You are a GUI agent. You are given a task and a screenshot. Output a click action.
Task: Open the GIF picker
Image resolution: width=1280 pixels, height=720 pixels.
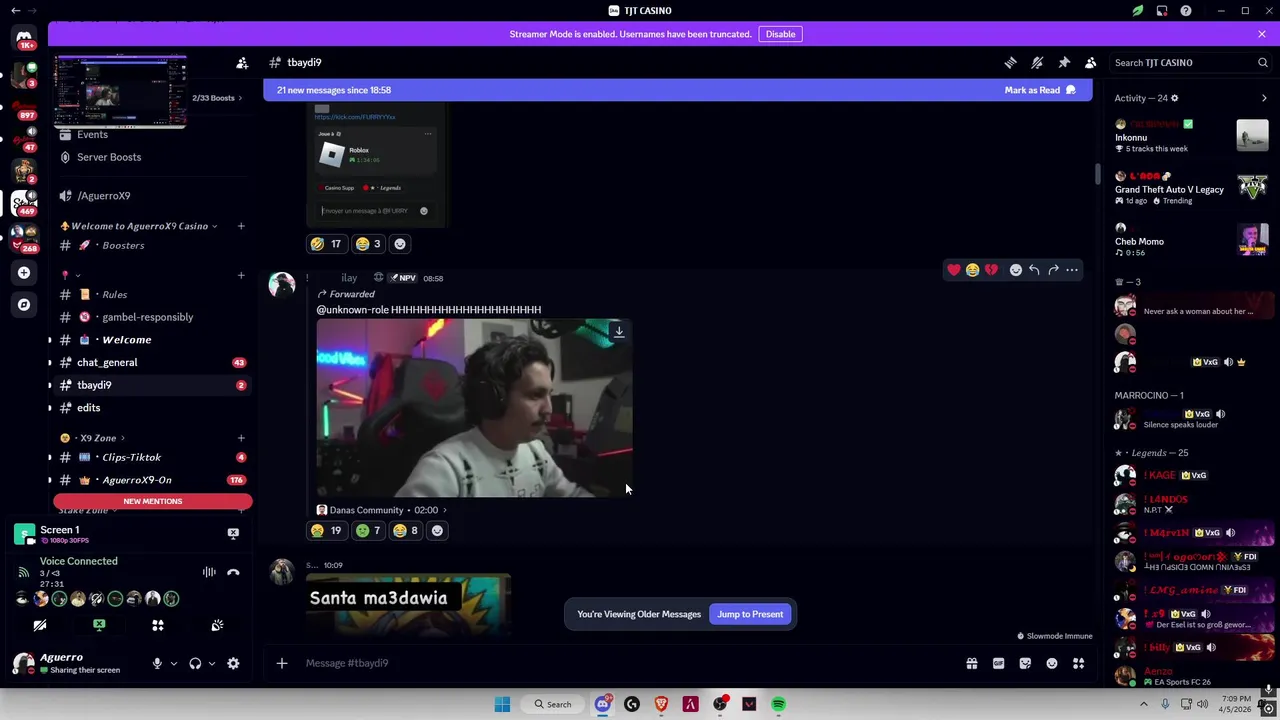998,663
